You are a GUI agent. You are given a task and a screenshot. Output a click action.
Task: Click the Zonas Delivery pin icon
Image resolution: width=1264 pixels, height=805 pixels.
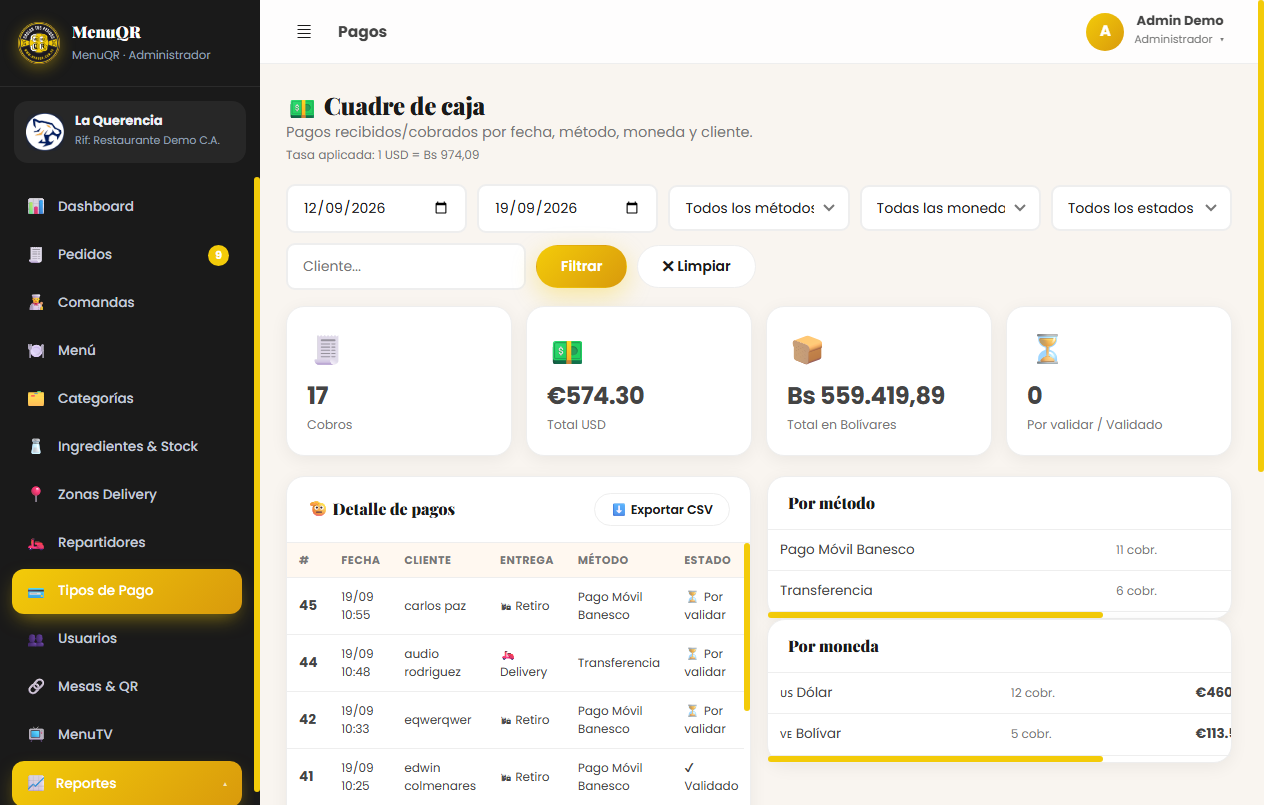(x=36, y=494)
